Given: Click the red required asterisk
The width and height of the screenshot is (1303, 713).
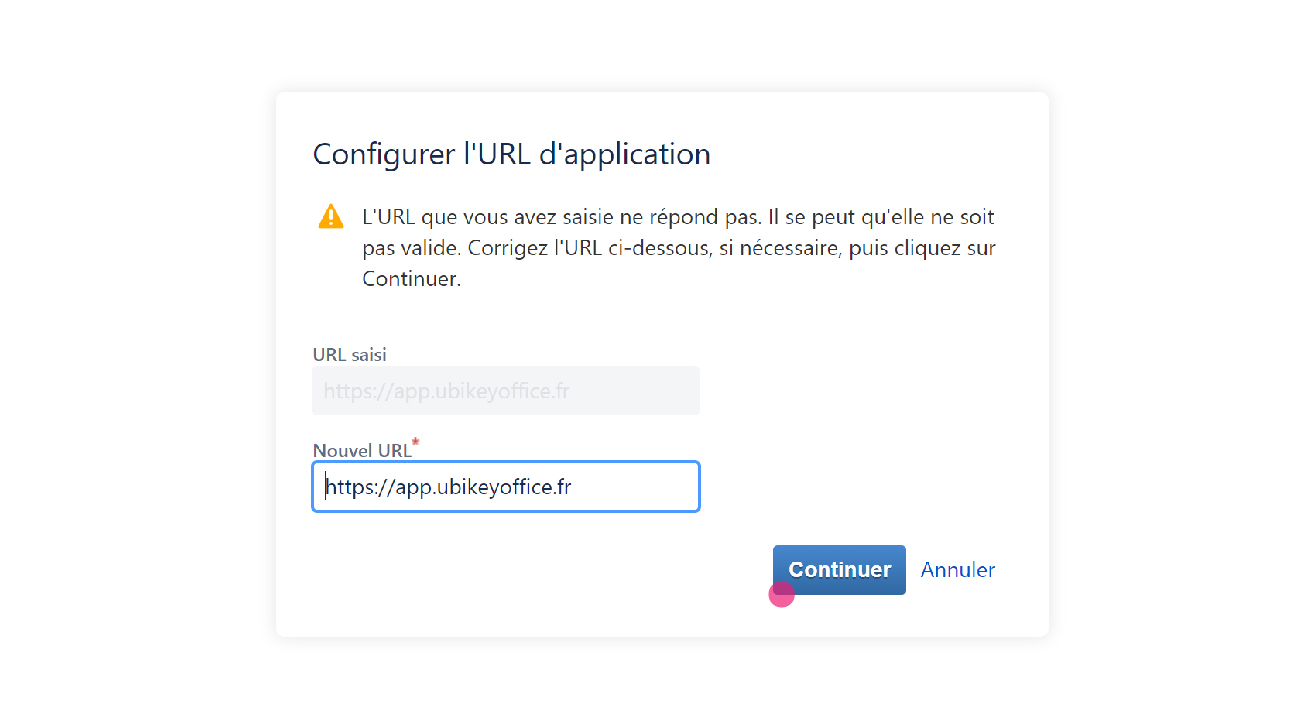Looking at the screenshot, I should (416, 442).
